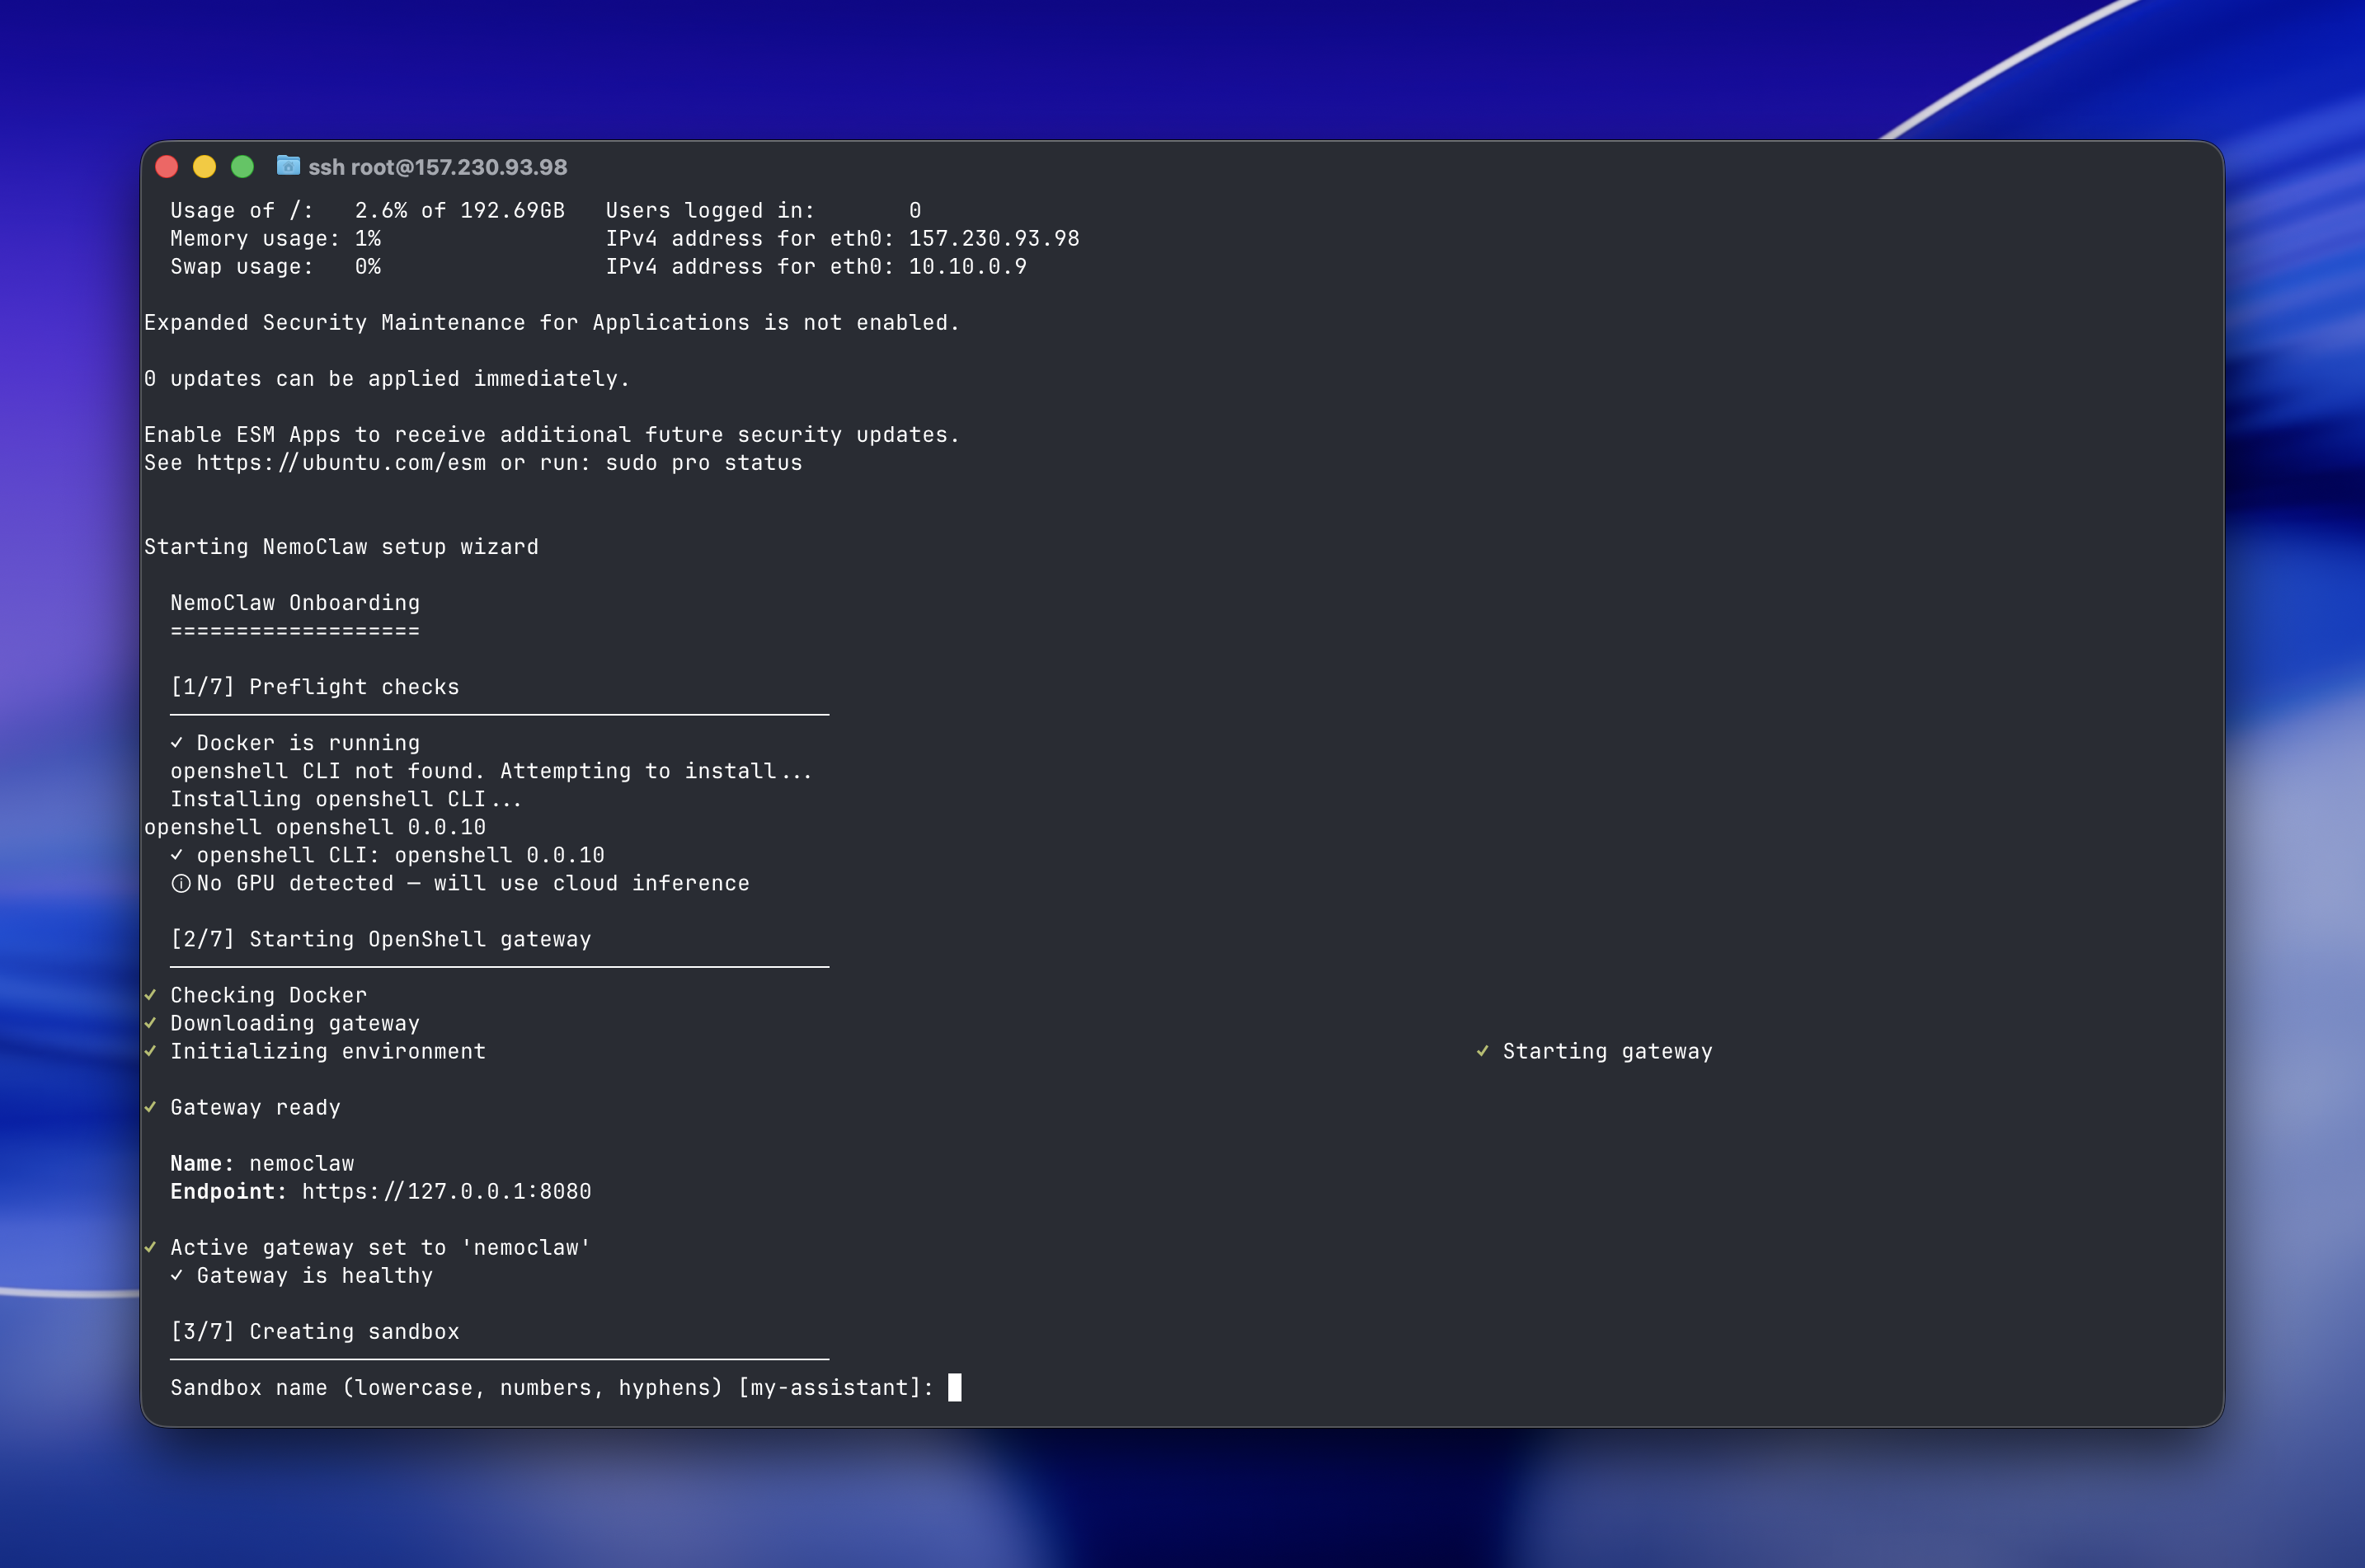Click the checkmark beside openshell CLI 0.0.10
This screenshot has height=1568, width=2365.
point(179,855)
